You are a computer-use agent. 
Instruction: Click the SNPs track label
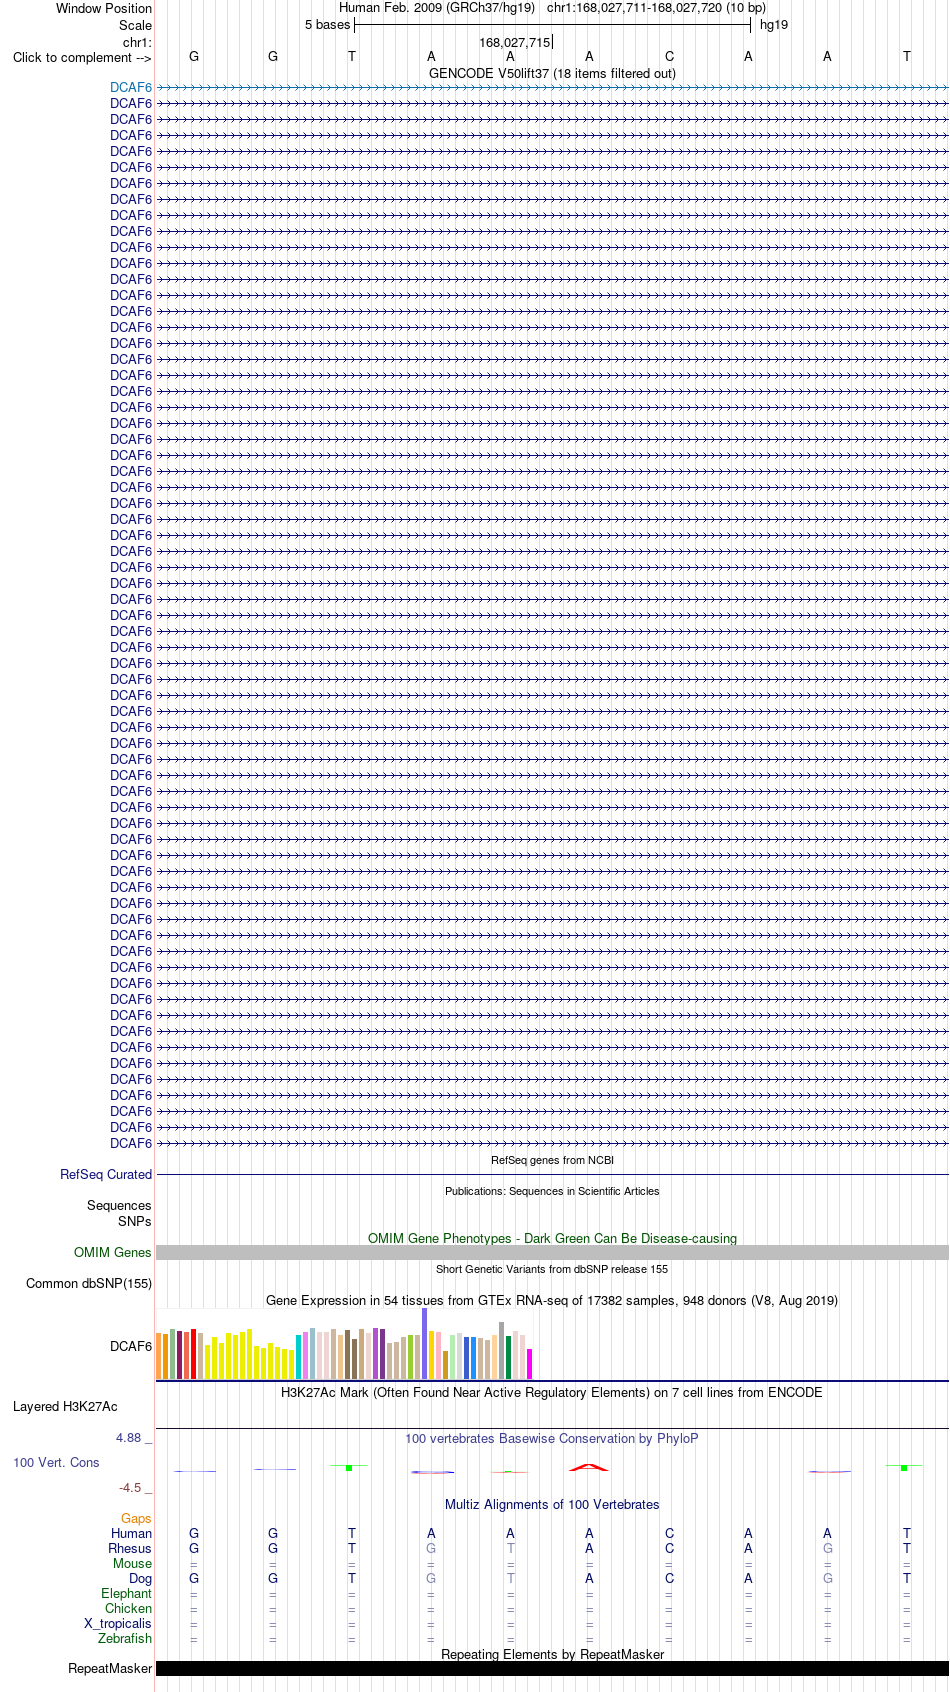click(134, 1221)
